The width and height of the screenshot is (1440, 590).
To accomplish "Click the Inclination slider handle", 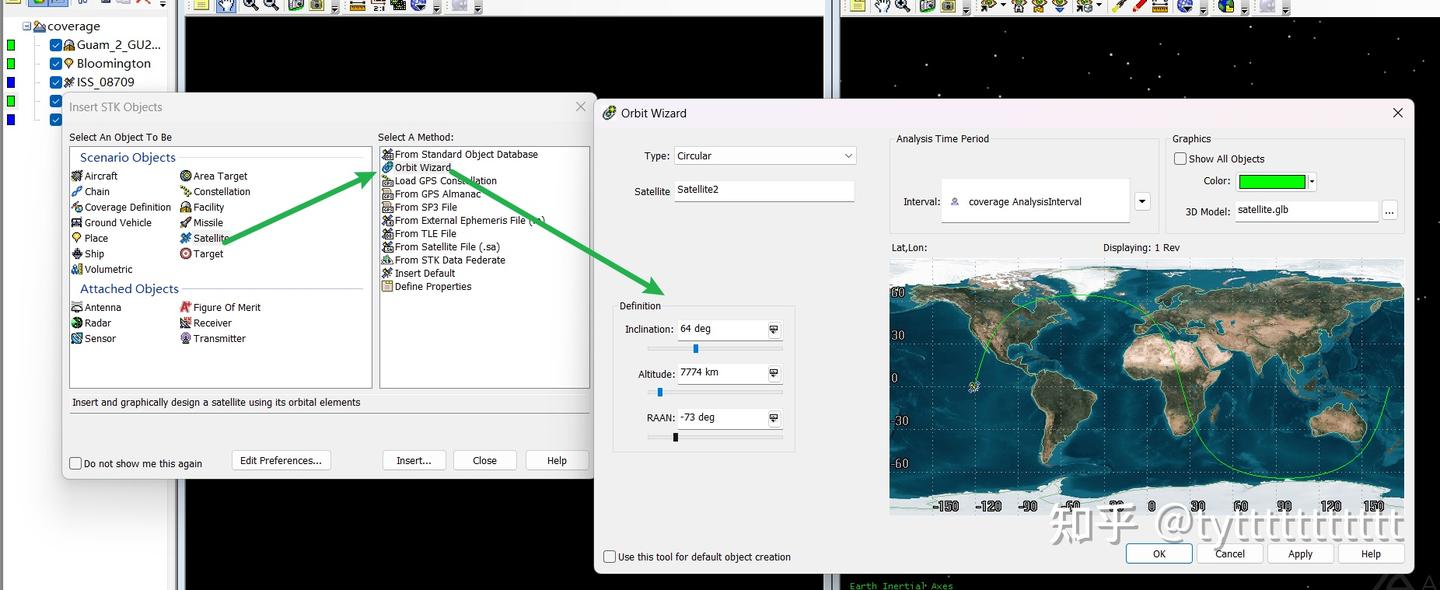I will [x=696, y=349].
